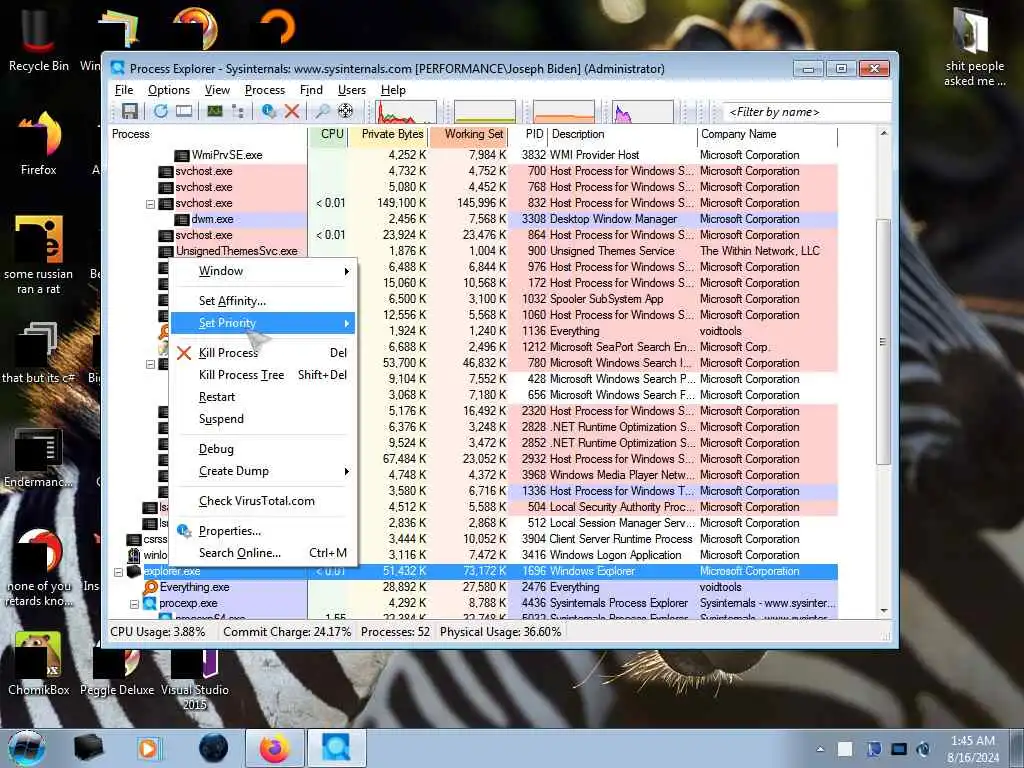Click the Find Window's Process crosshair icon
1024x768 pixels.
pos(345,112)
